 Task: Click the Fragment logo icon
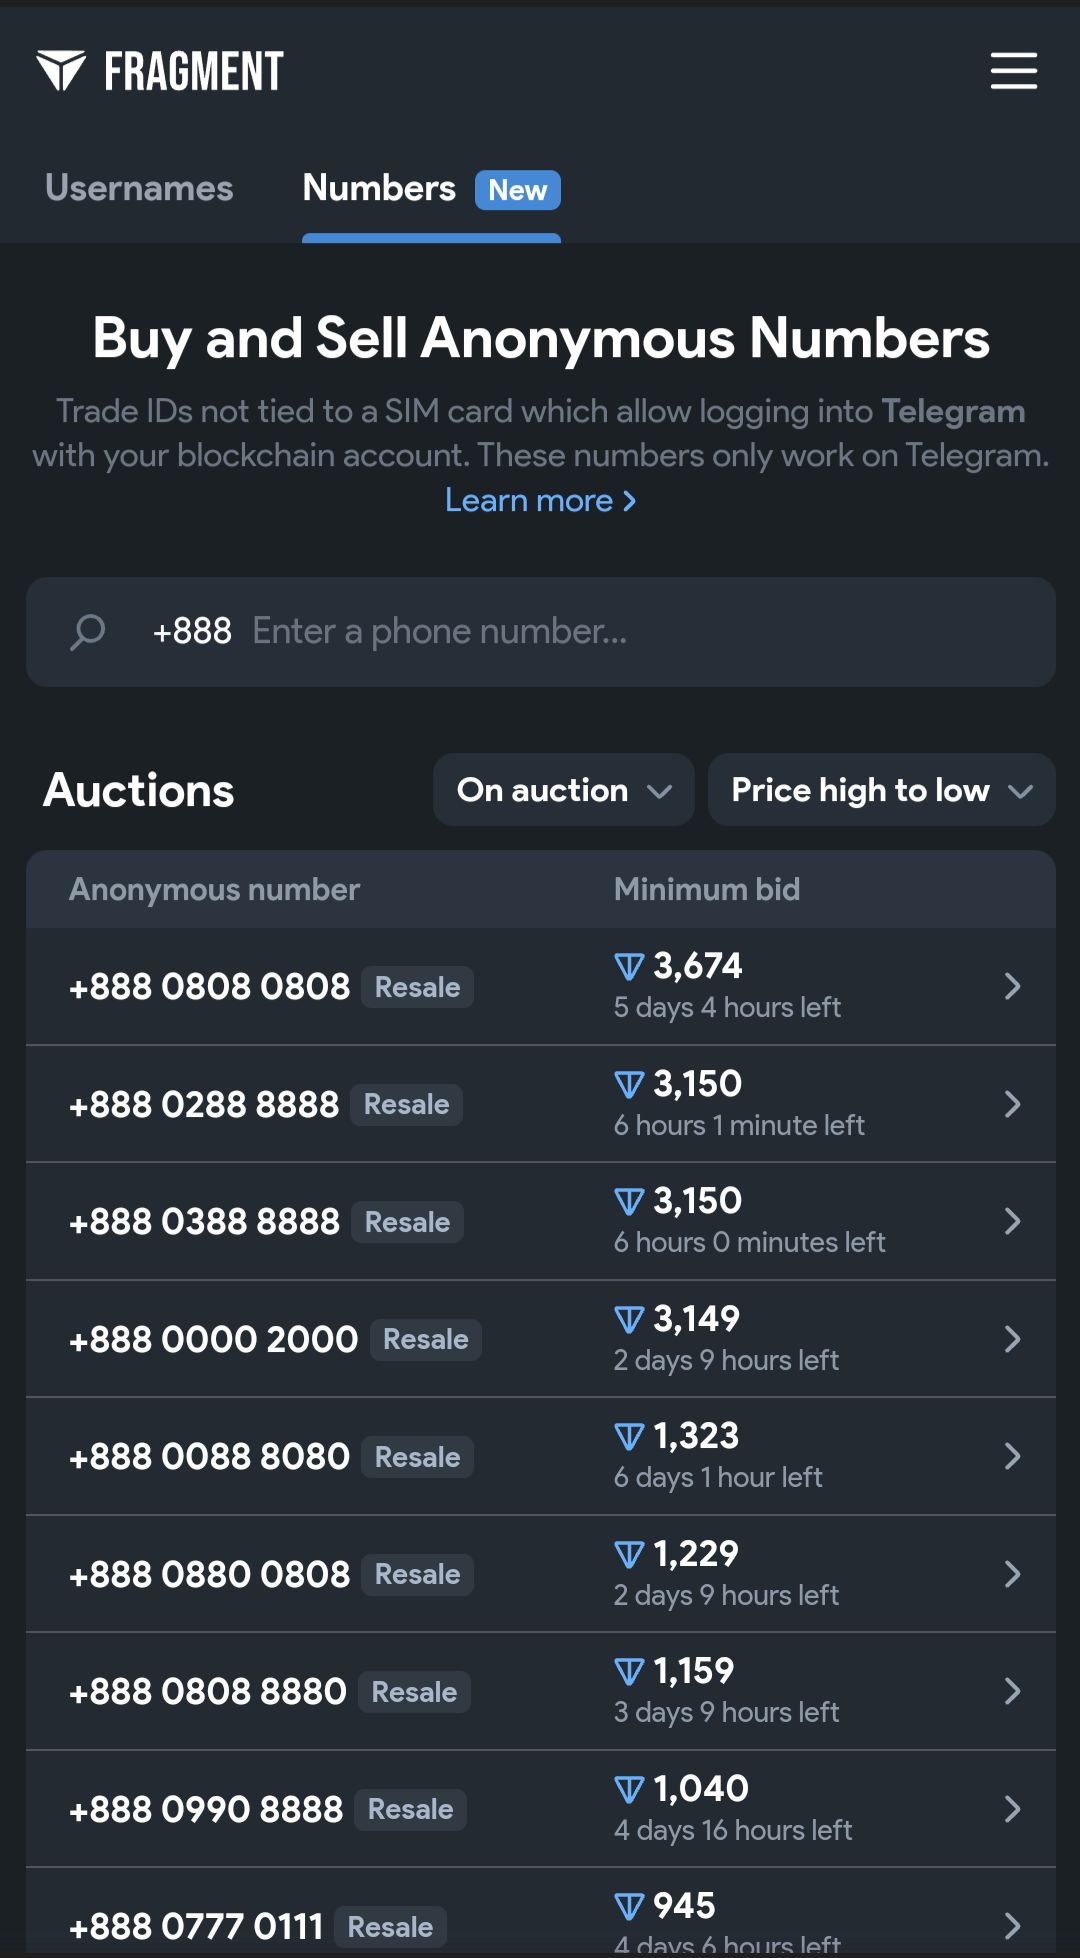pos(61,71)
